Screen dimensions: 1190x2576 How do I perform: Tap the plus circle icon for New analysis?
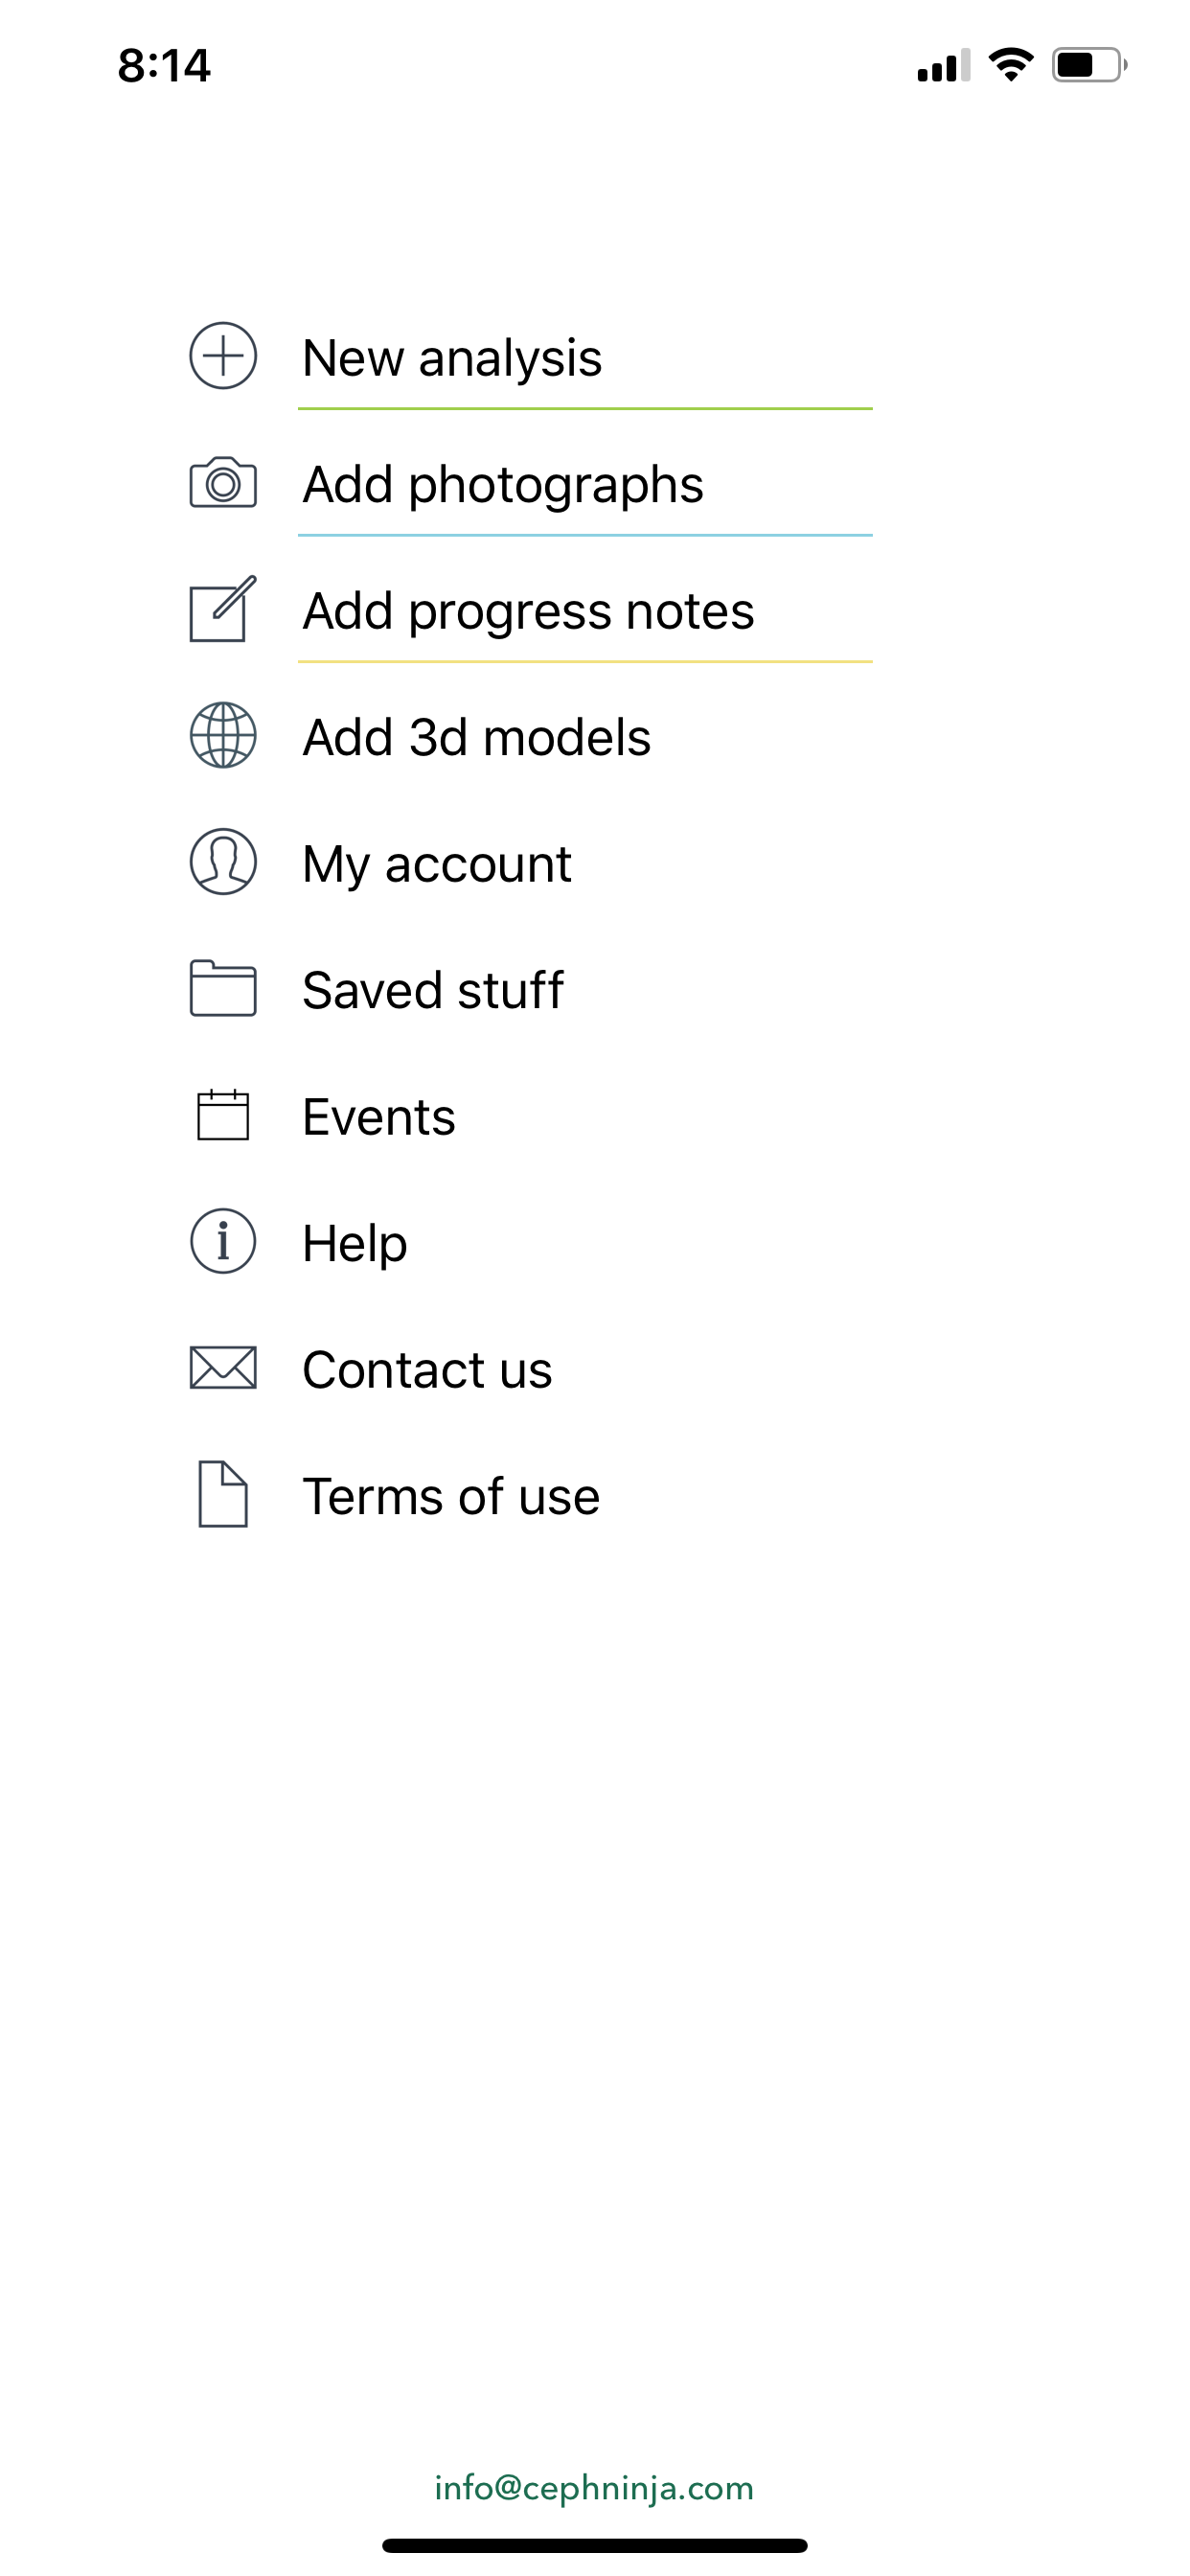coord(223,356)
